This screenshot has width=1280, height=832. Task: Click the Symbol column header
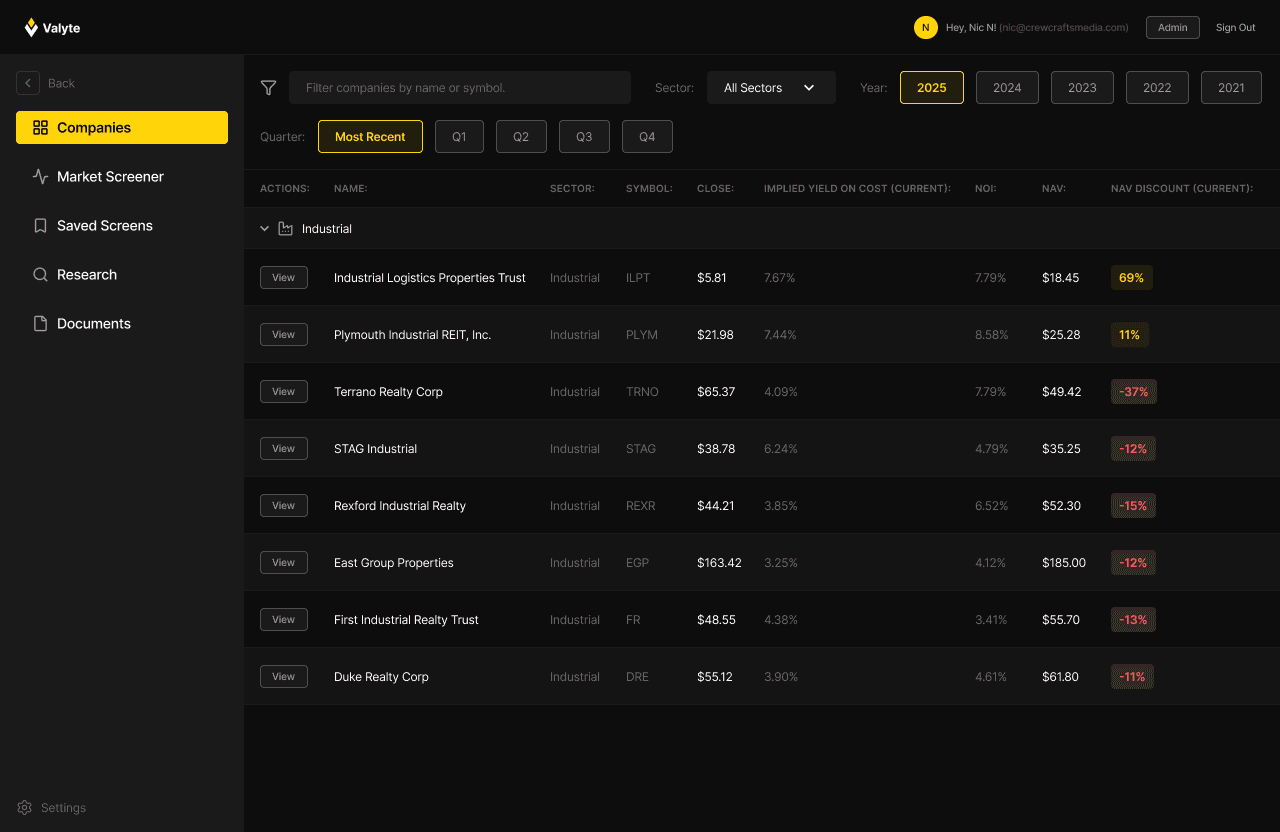(649, 189)
